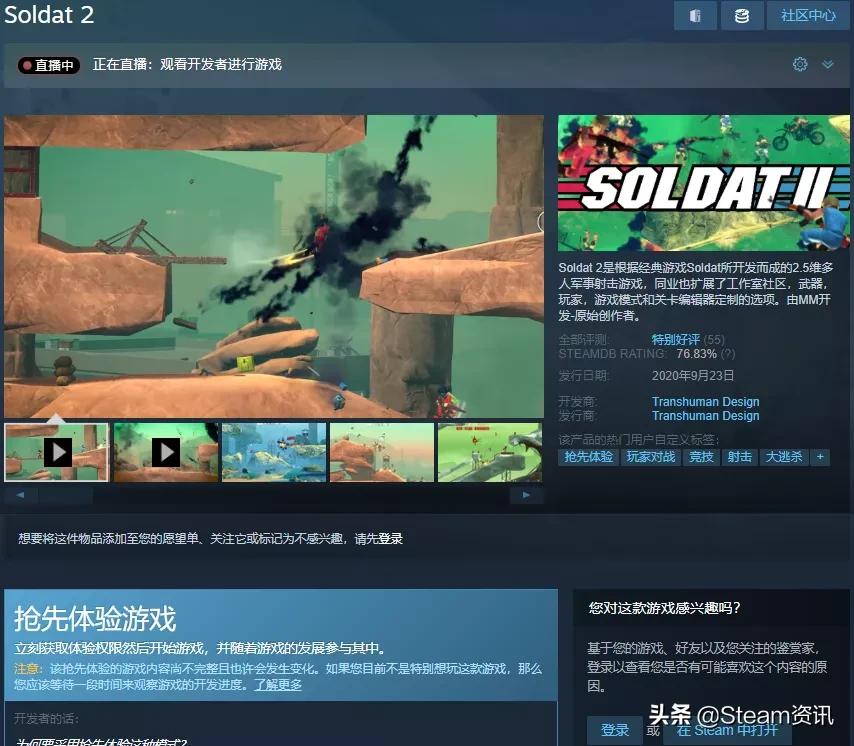Show more tags with the + button

[x=820, y=456]
